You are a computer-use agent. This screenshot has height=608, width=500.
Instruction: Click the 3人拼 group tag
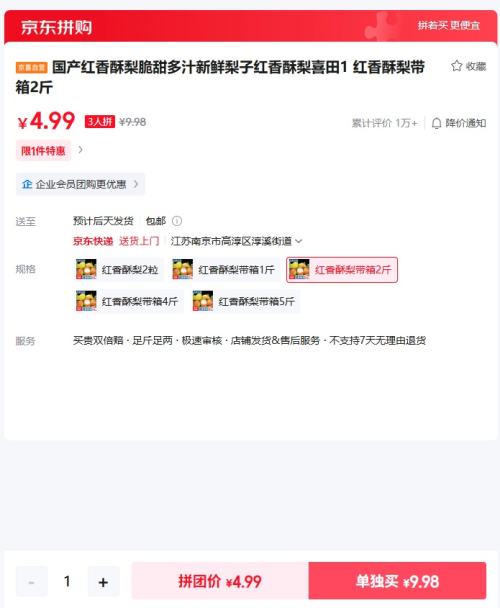pos(100,122)
